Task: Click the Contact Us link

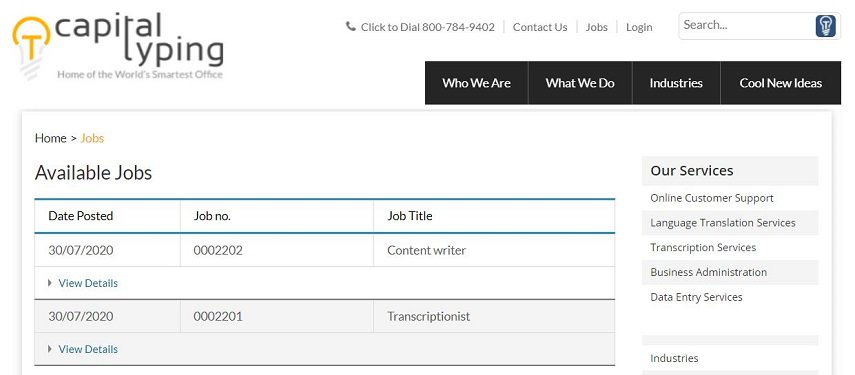Action: click(540, 27)
